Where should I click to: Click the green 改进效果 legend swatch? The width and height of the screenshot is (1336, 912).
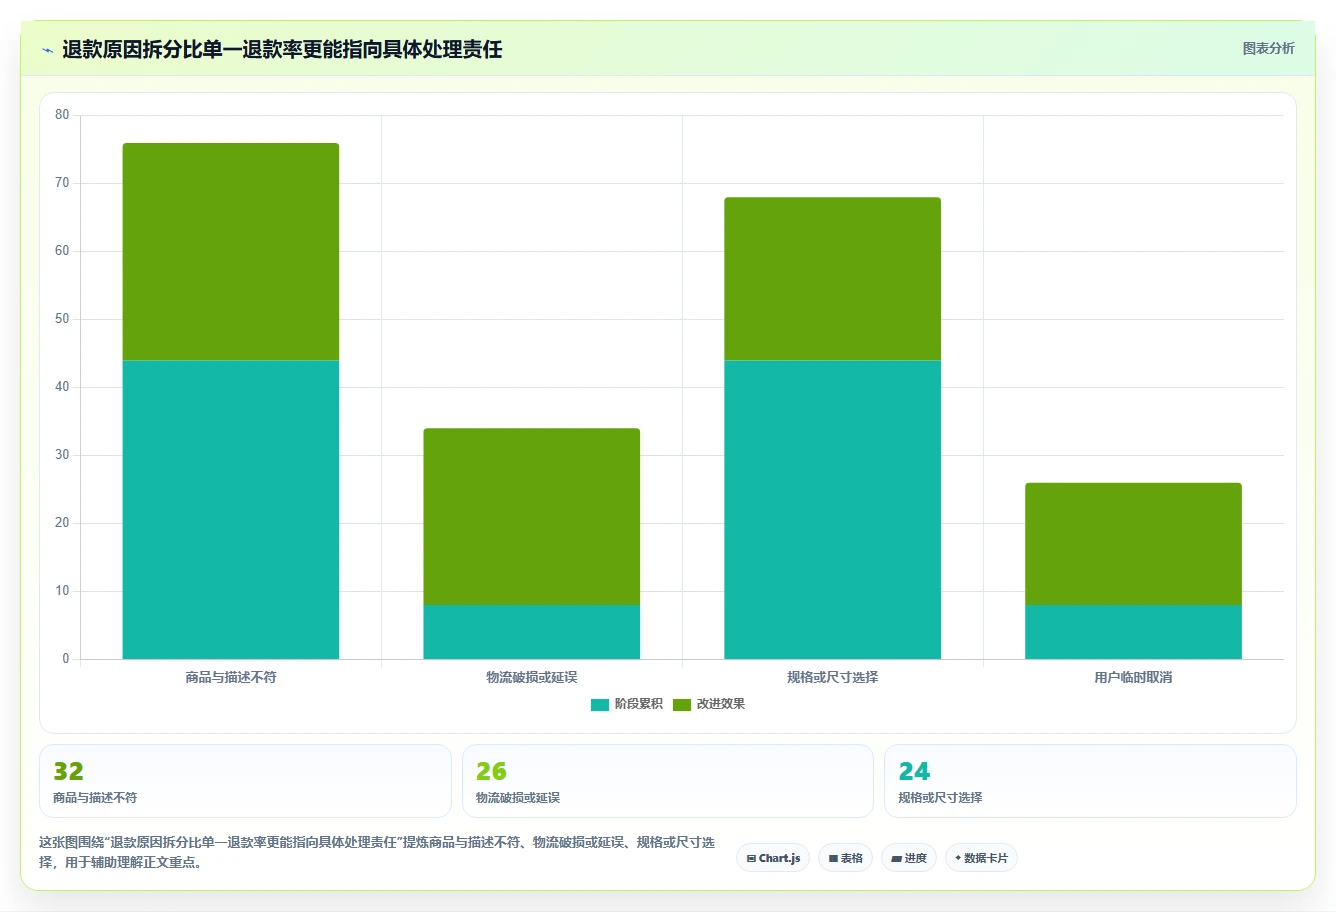(682, 705)
